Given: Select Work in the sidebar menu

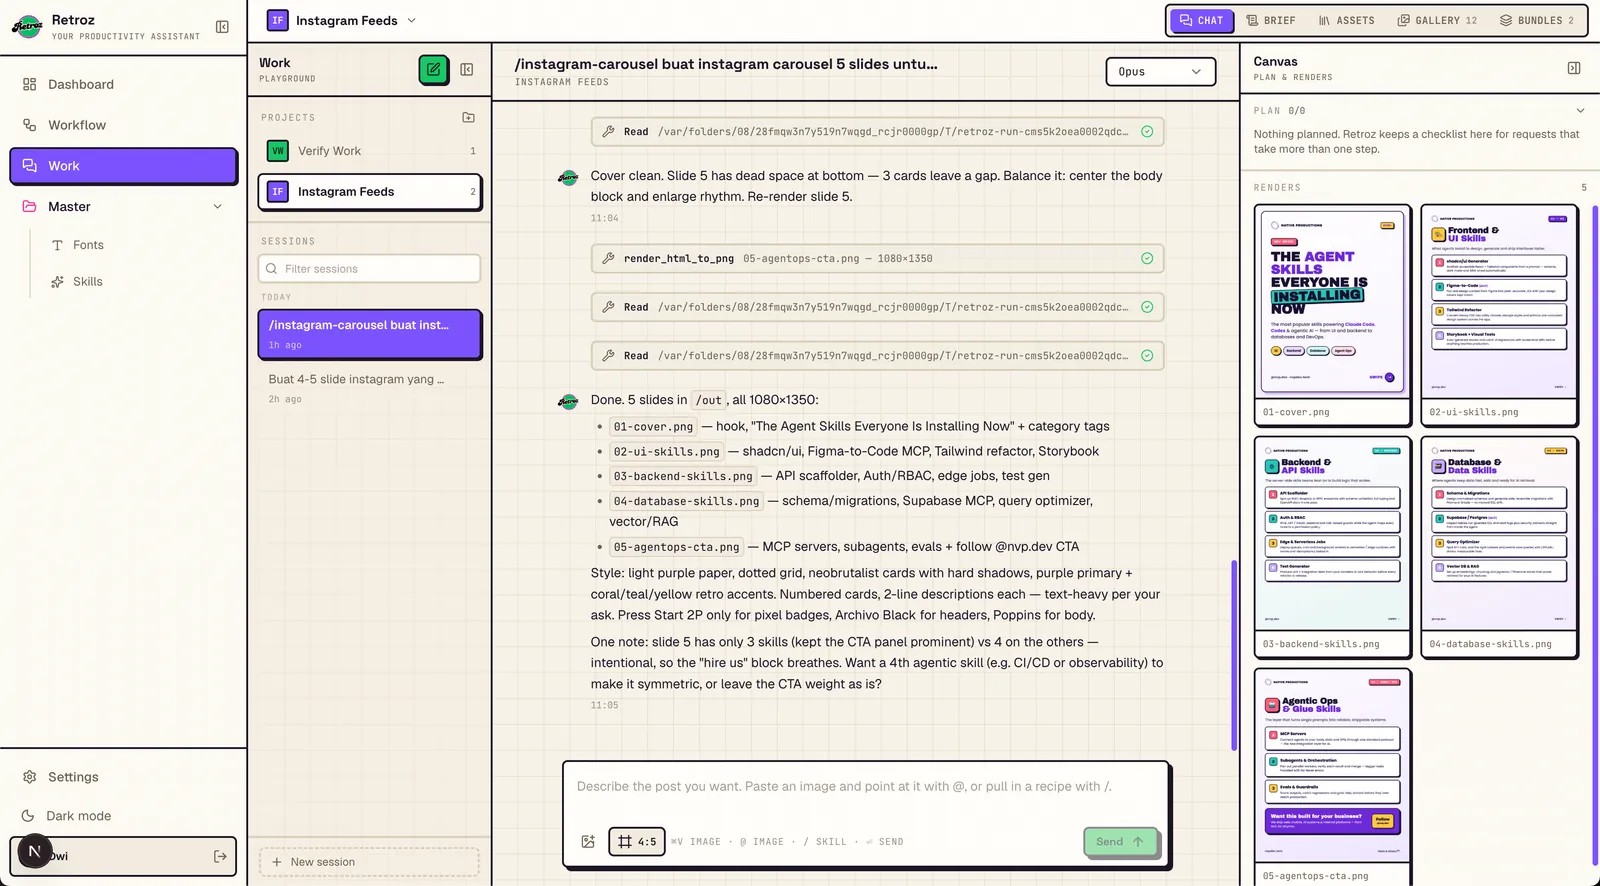Looking at the screenshot, I should point(124,166).
